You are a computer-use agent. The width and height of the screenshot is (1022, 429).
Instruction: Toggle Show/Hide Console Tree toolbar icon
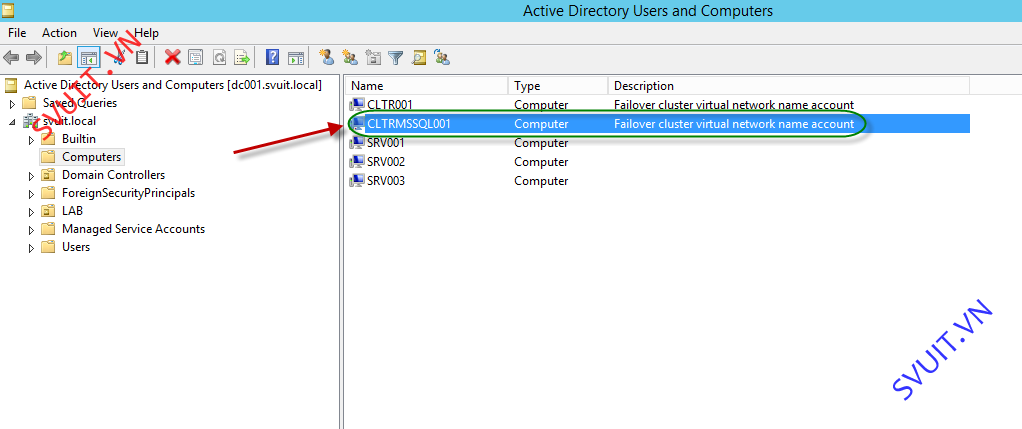88,57
